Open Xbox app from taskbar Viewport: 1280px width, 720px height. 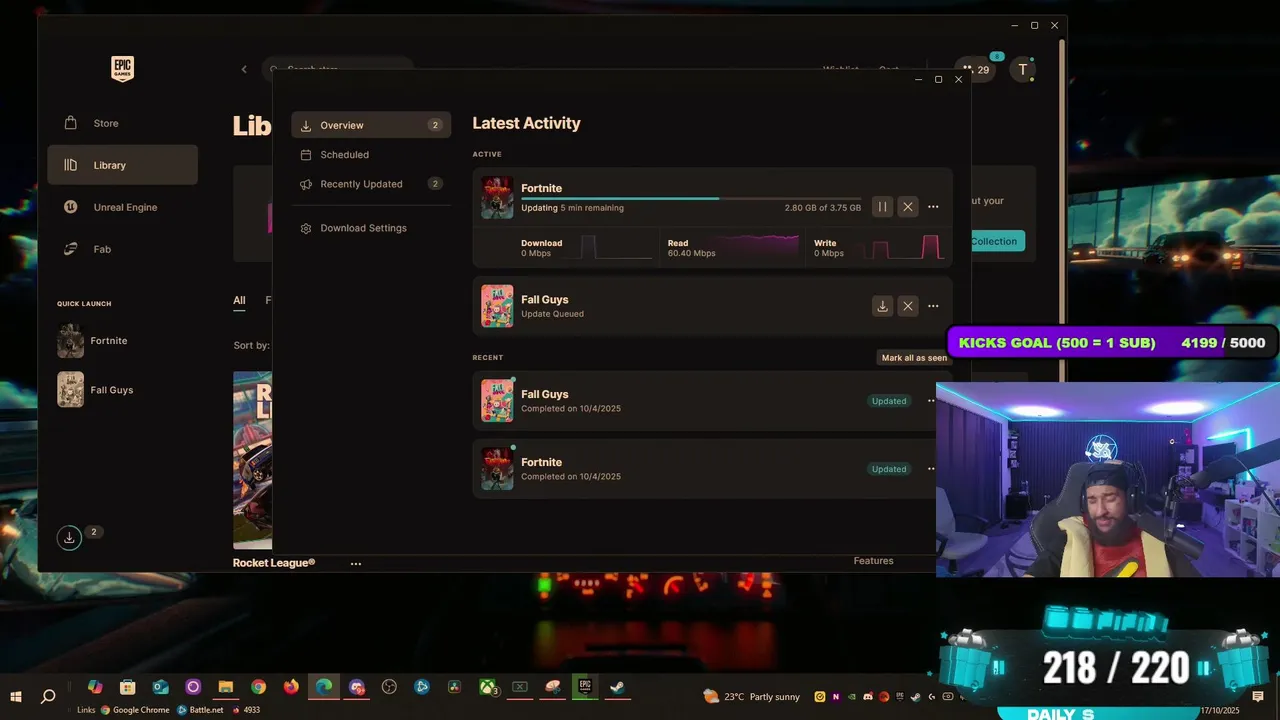pos(488,687)
